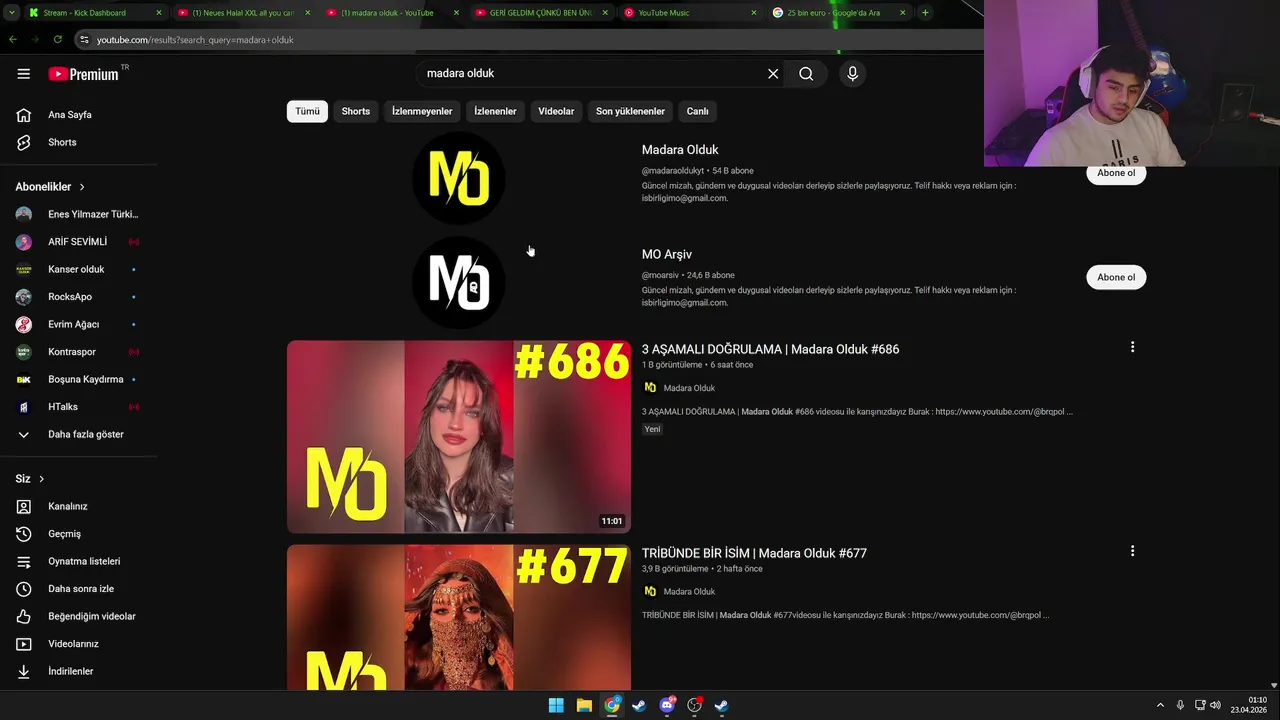The height and width of the screenshot is (720, 1280).
Task: Open the Madara Olduk channel name result
Action: pos(680,150)
